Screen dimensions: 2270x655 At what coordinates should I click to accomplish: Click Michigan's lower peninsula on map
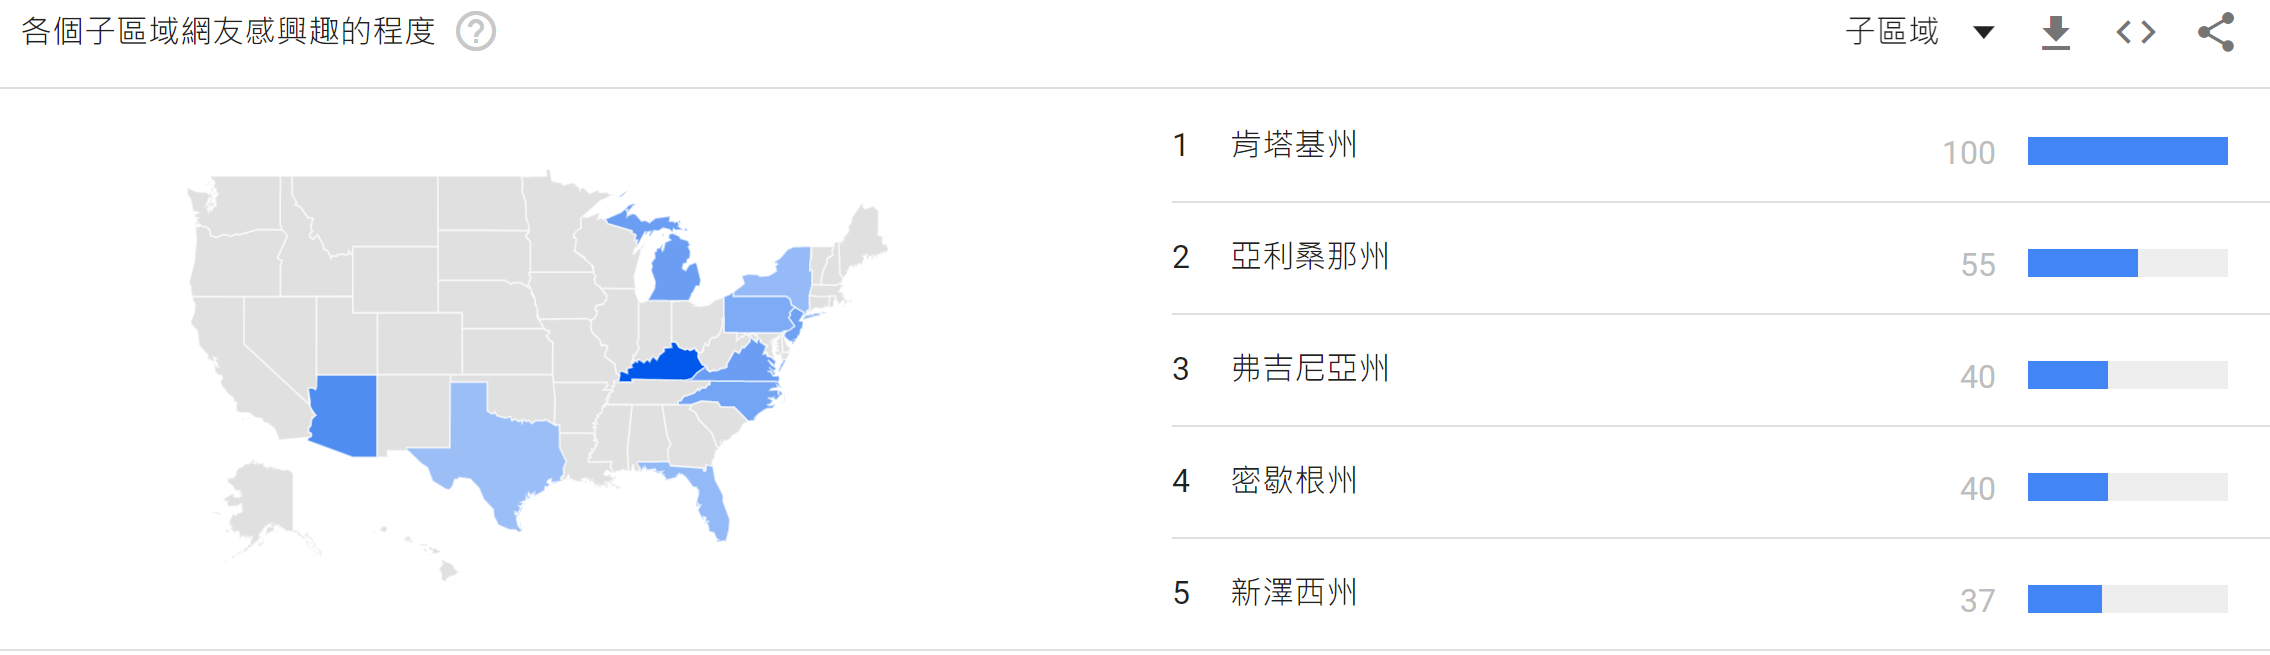[x=673, y=270]
